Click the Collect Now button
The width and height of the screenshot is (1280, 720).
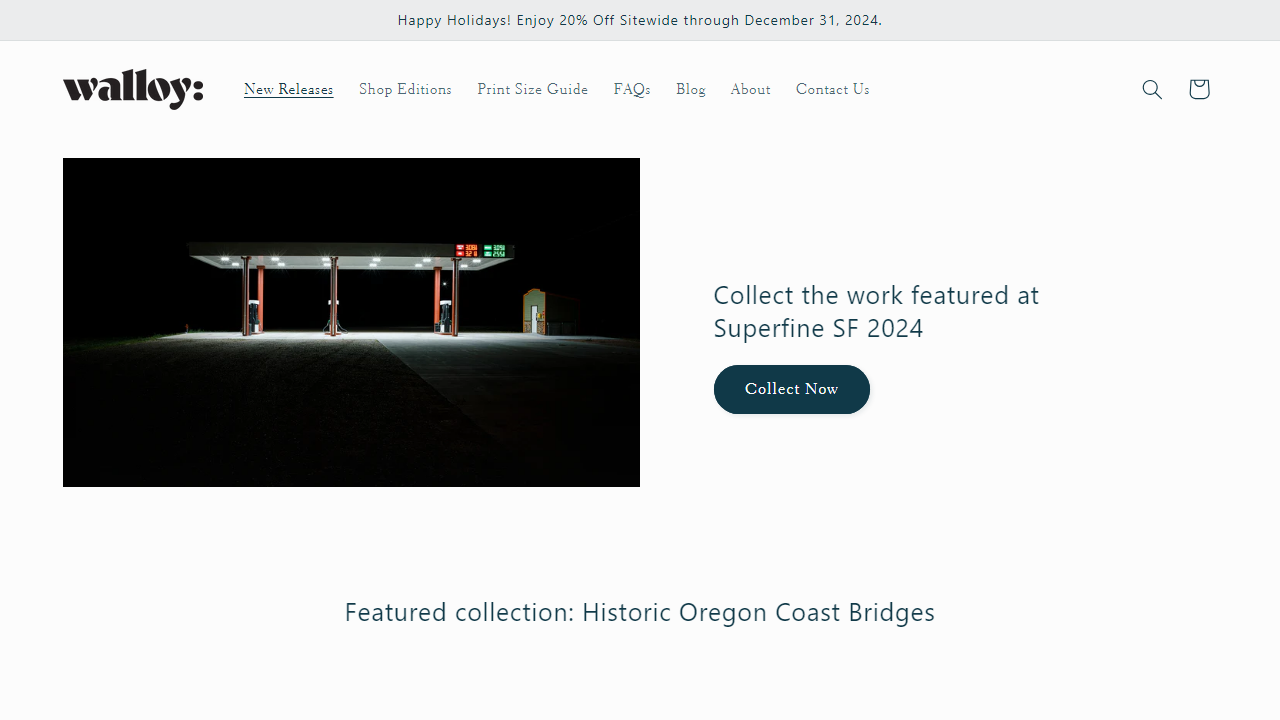point(791,389)
